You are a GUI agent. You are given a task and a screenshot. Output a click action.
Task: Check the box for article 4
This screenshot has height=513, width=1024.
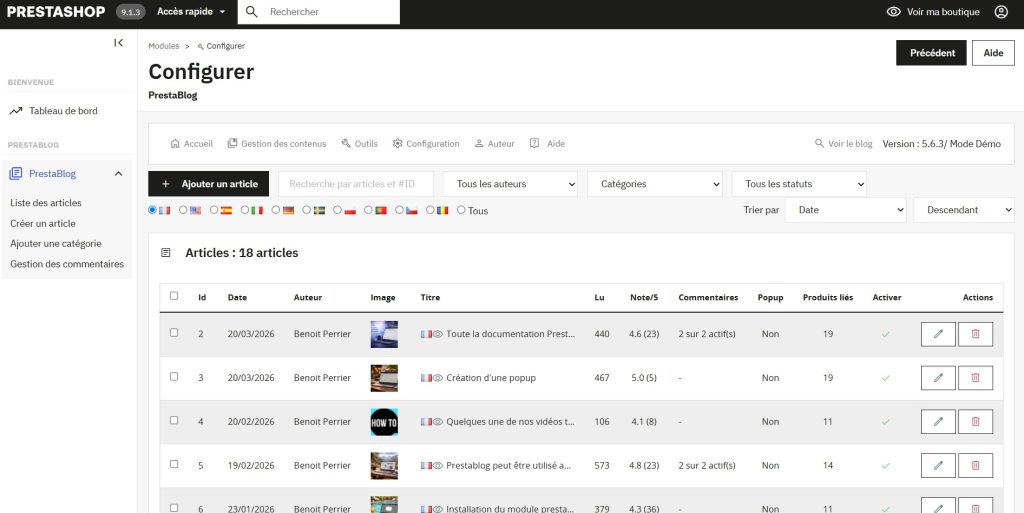[x=174, y=420]
